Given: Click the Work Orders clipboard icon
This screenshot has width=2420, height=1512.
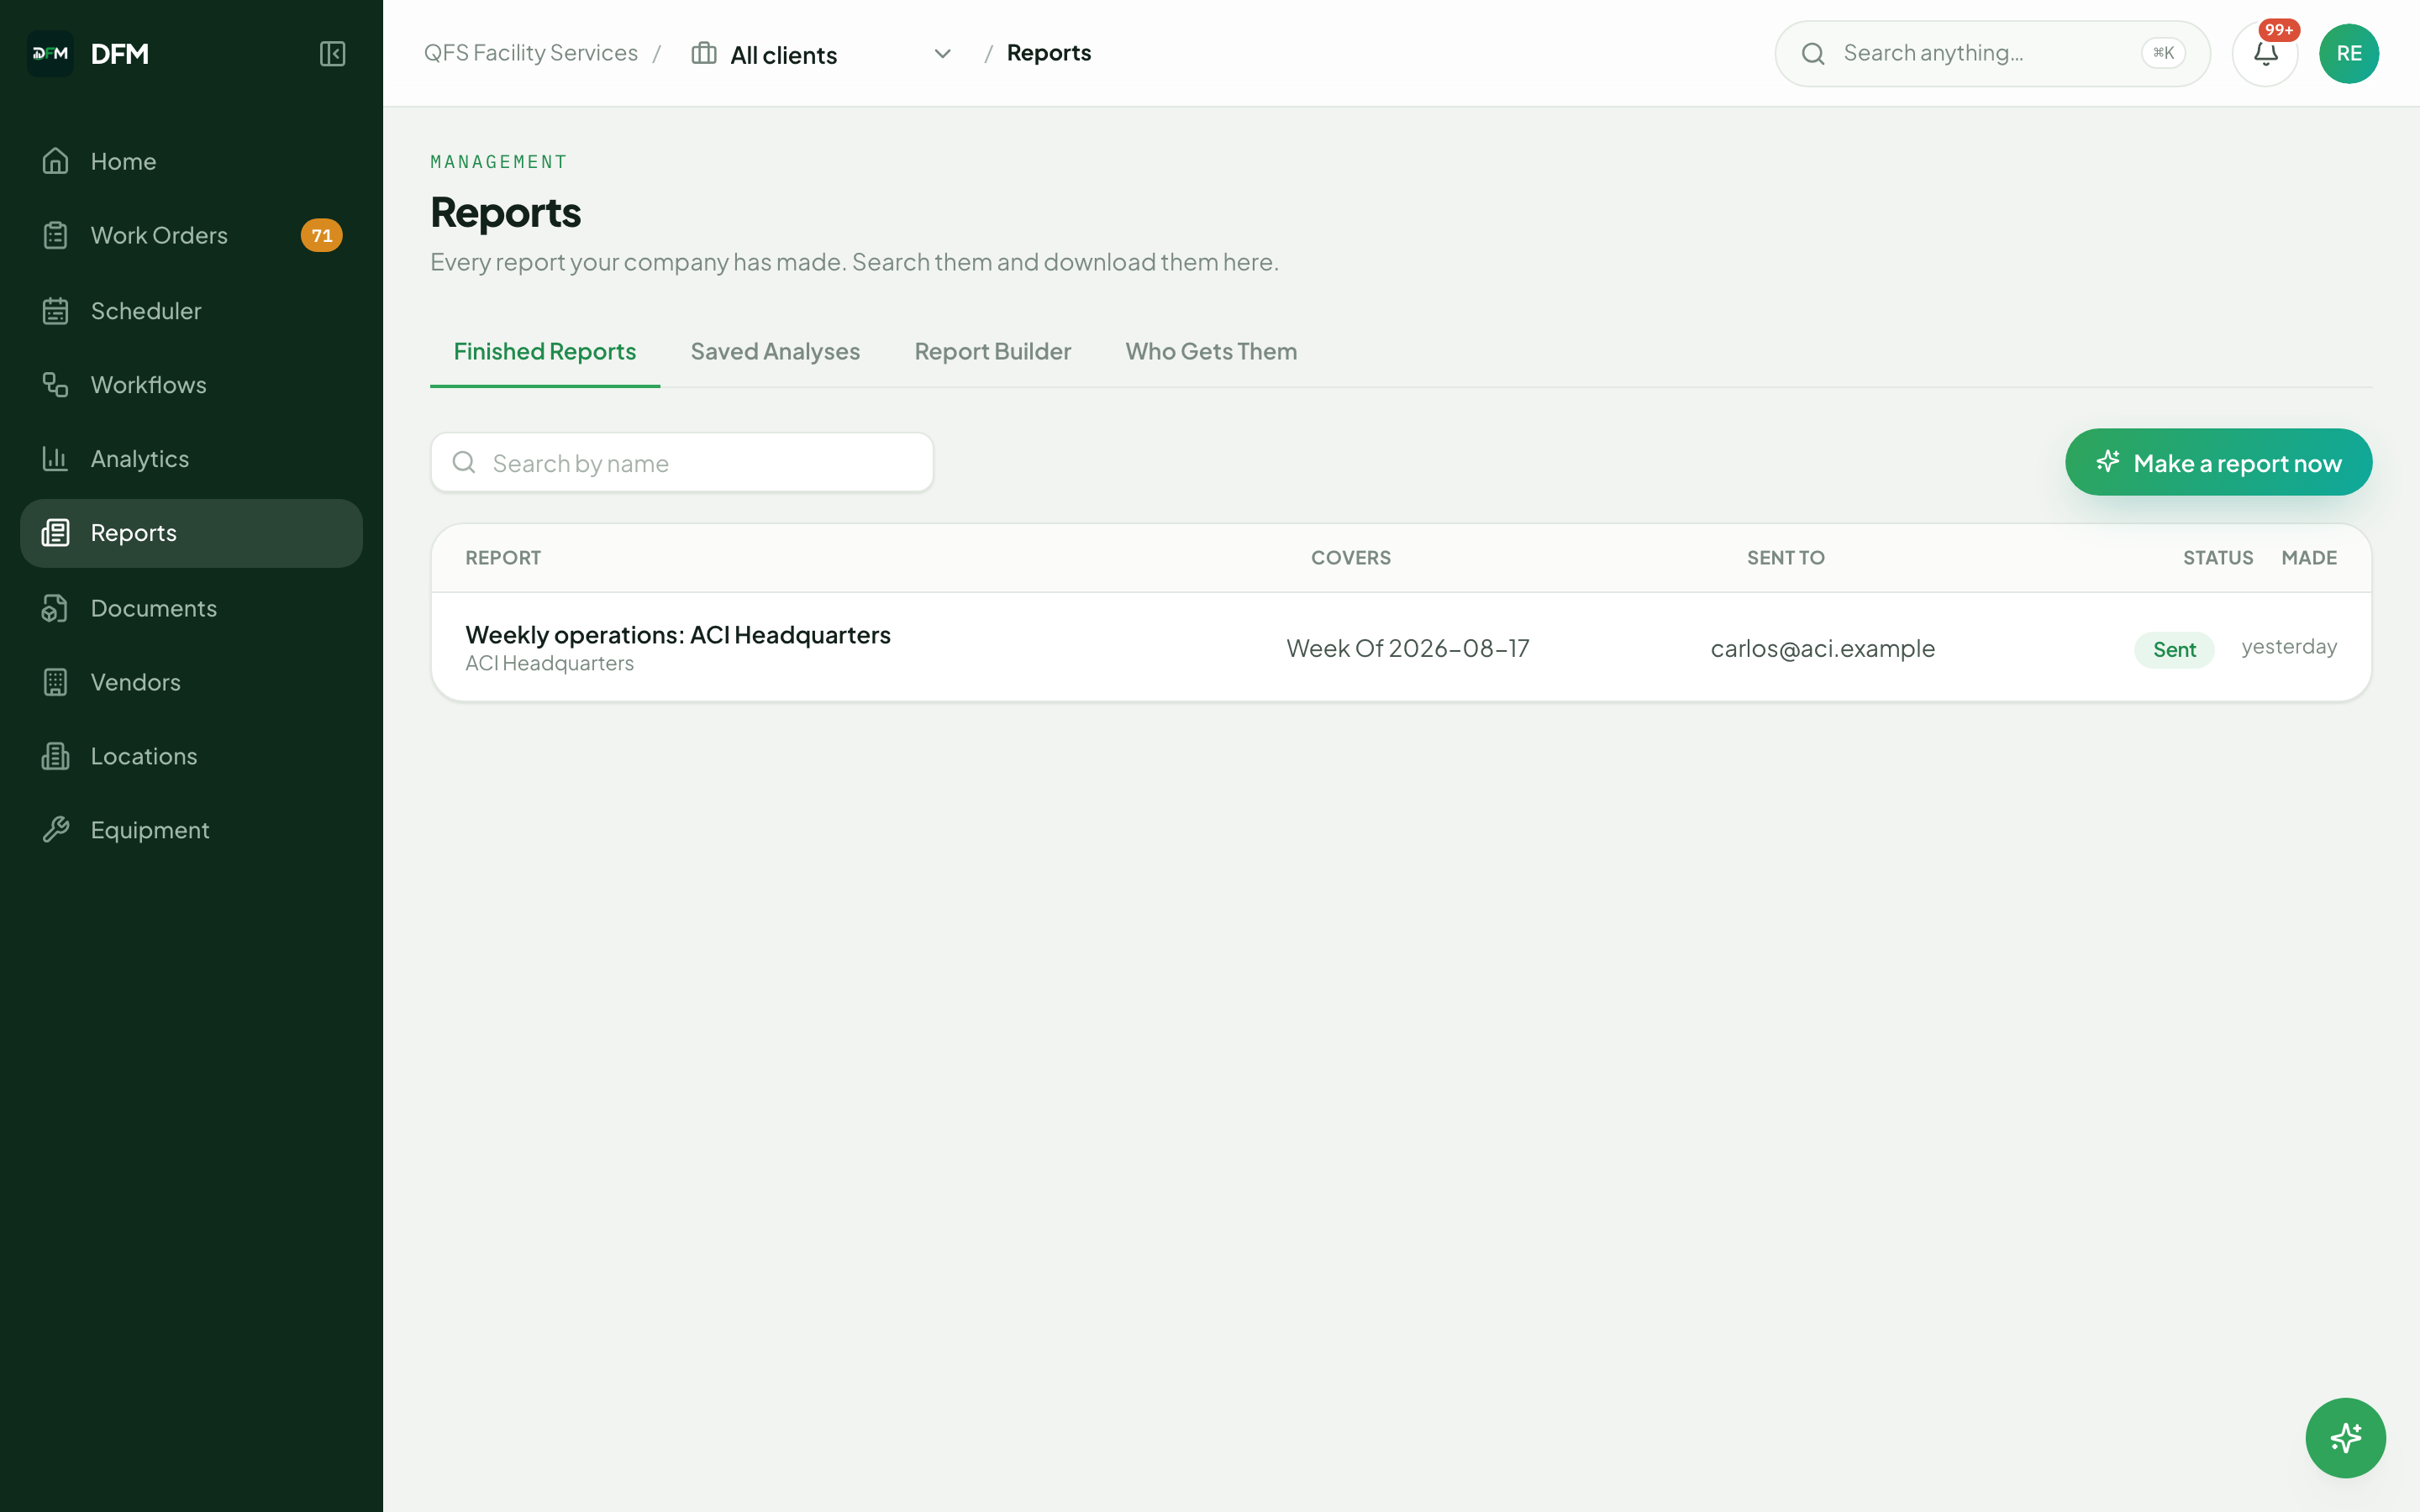Looking at the screenshot, I should 56,235.
